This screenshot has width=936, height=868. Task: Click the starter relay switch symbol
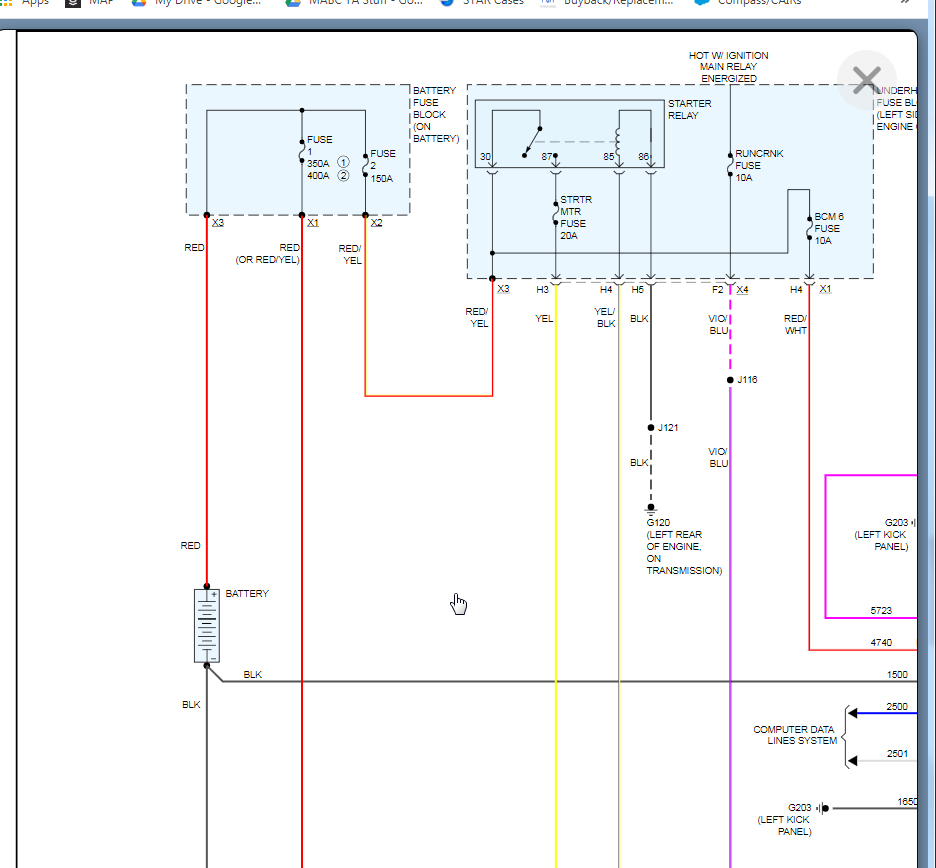532,142
